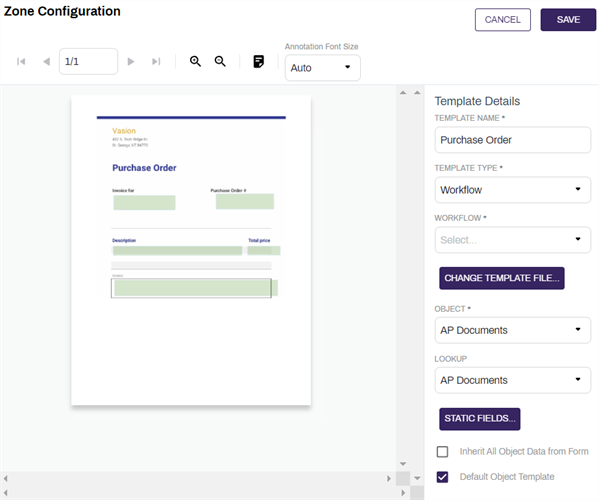Image resolution: width=599 pixels, height=500 pixels.
Task: Open Static Fields dialog
Action: tap(479, 419)
